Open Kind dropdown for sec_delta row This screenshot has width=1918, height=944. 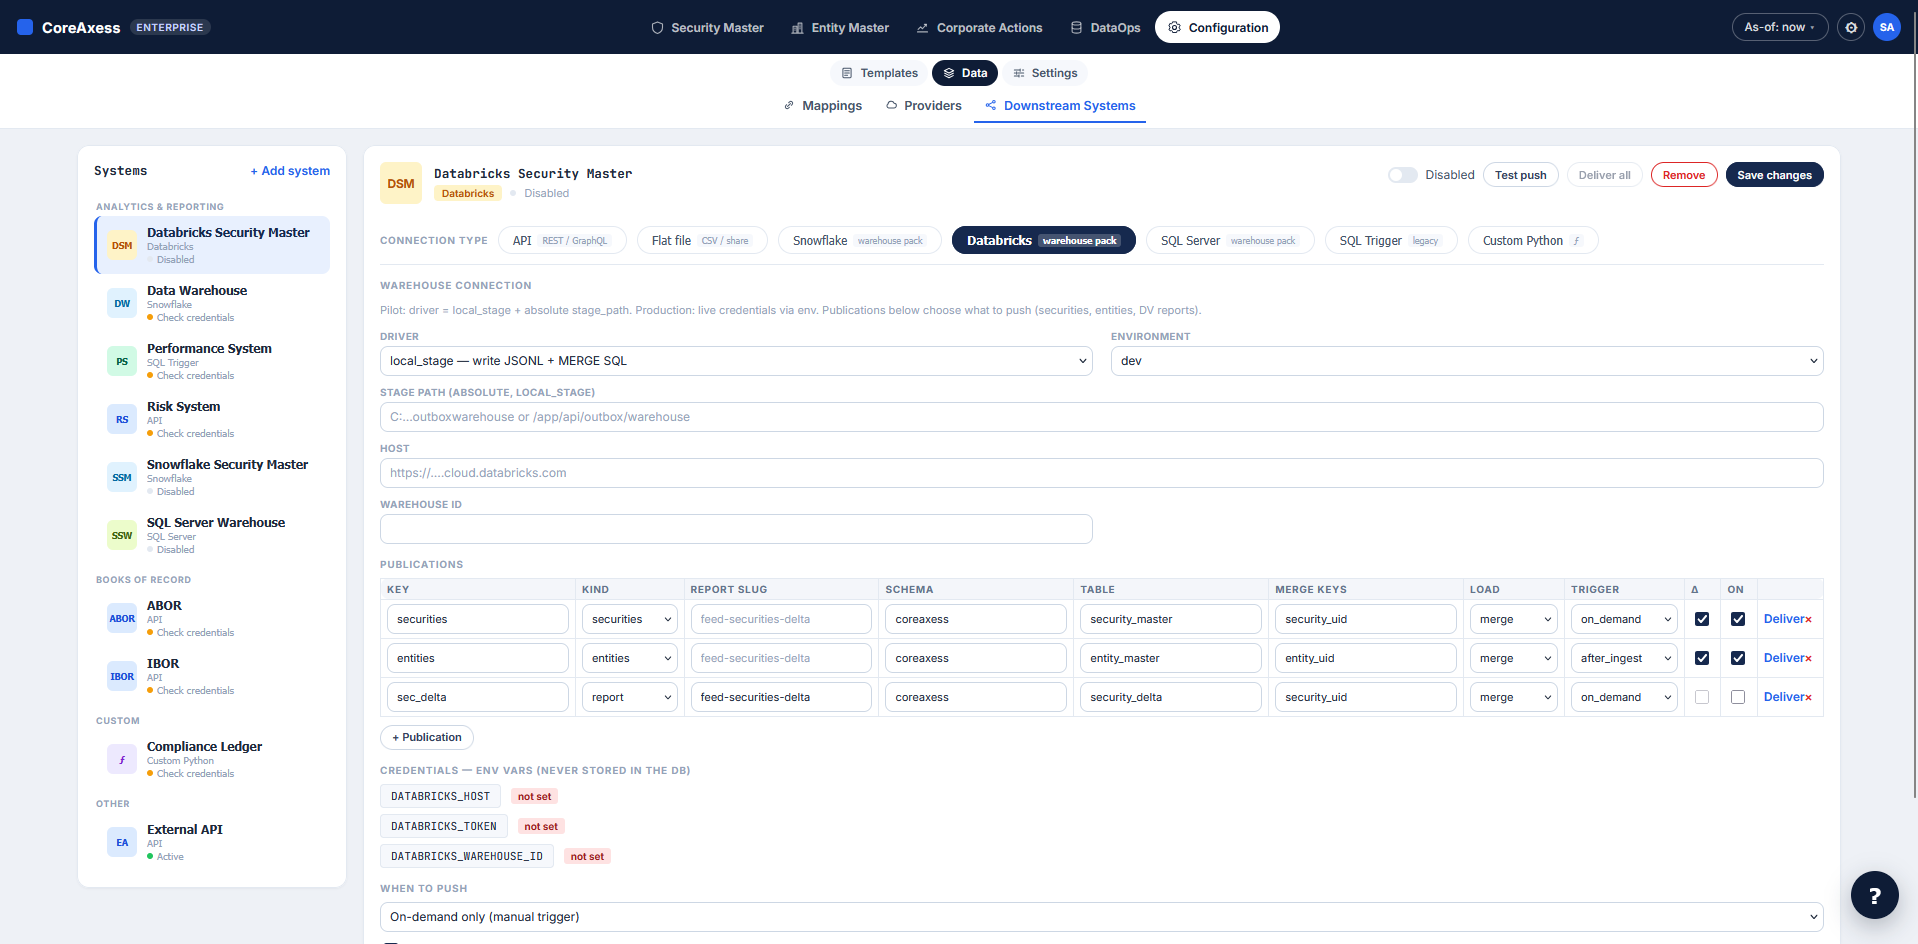pyautogui.click(x=629, y=697)
